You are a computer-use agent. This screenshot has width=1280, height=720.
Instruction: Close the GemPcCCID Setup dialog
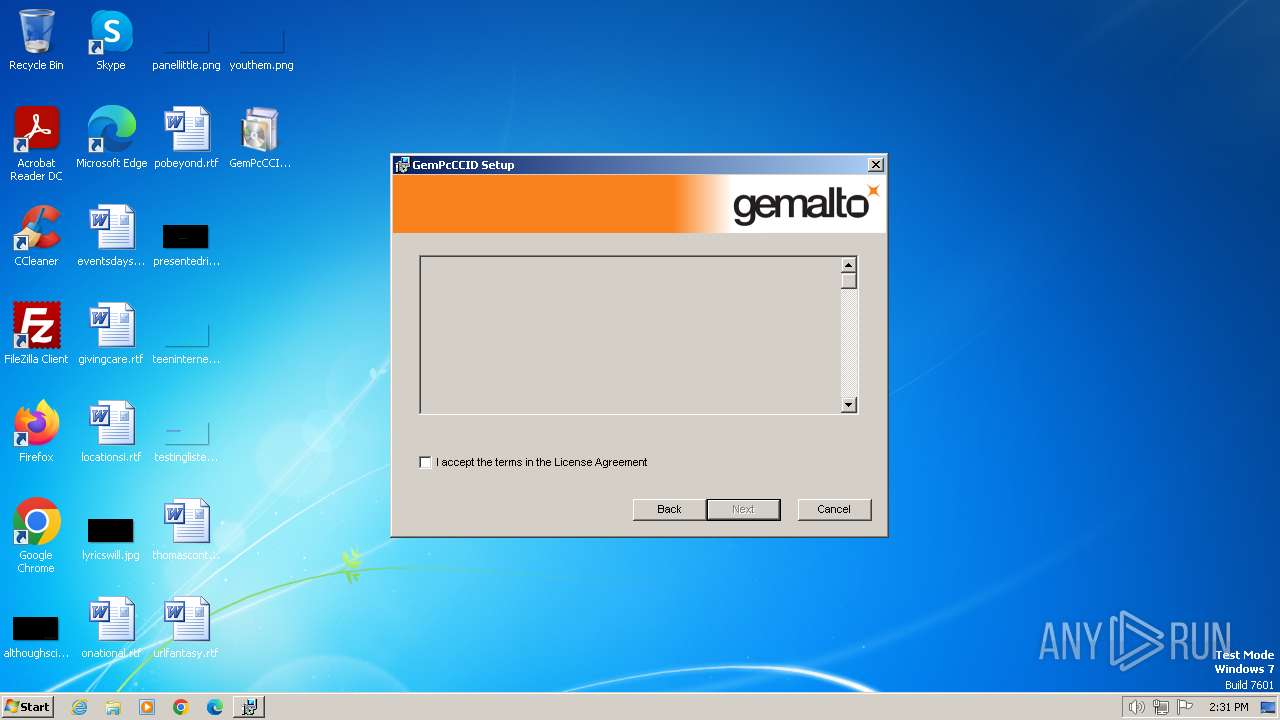(x=875, y=165)
